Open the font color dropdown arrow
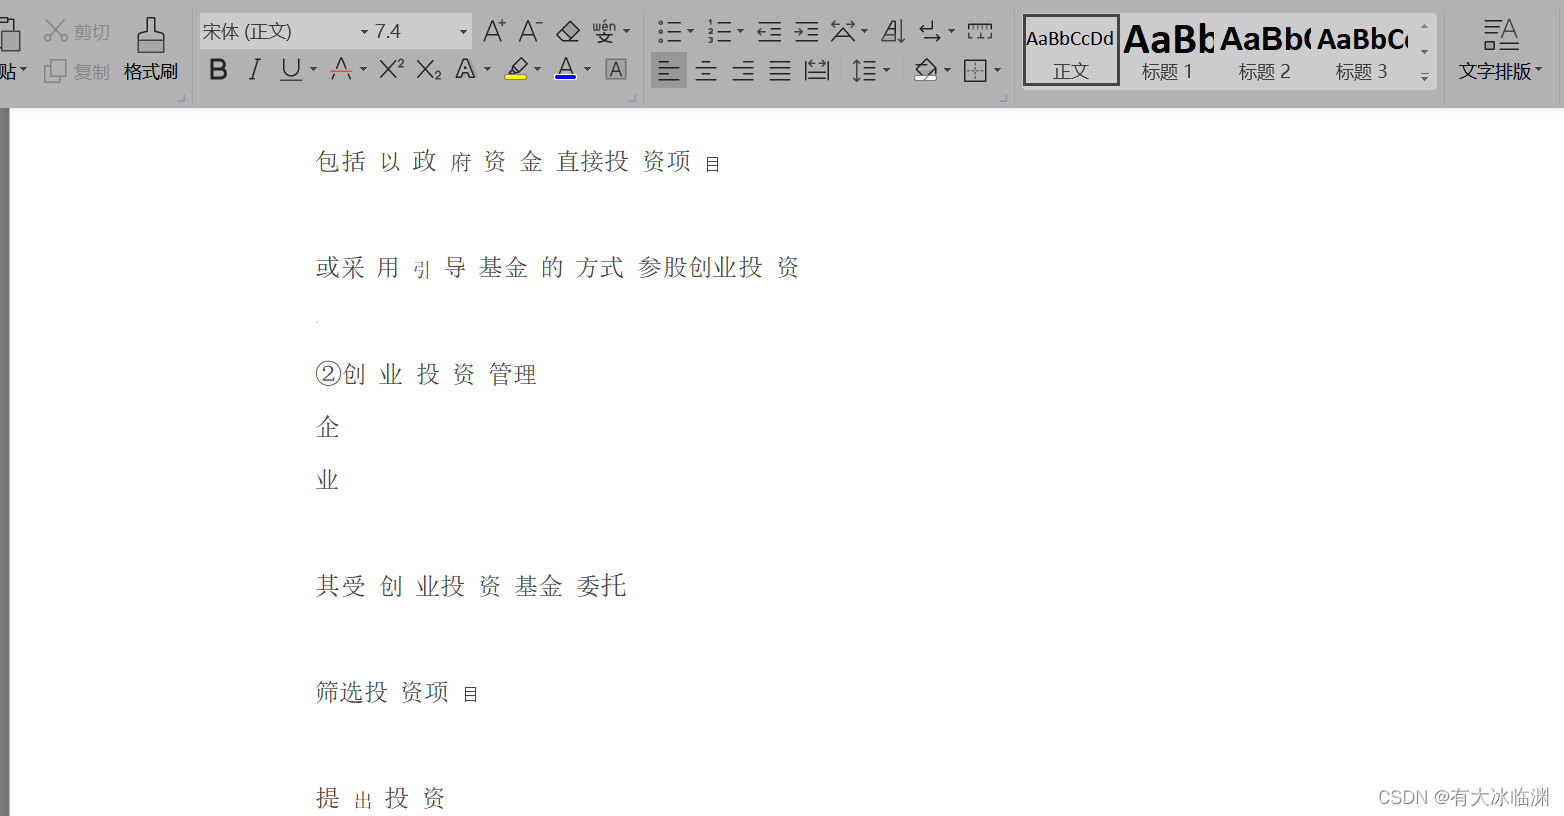The height and width of the screenshot is (816, 1564). coord(588,69)
